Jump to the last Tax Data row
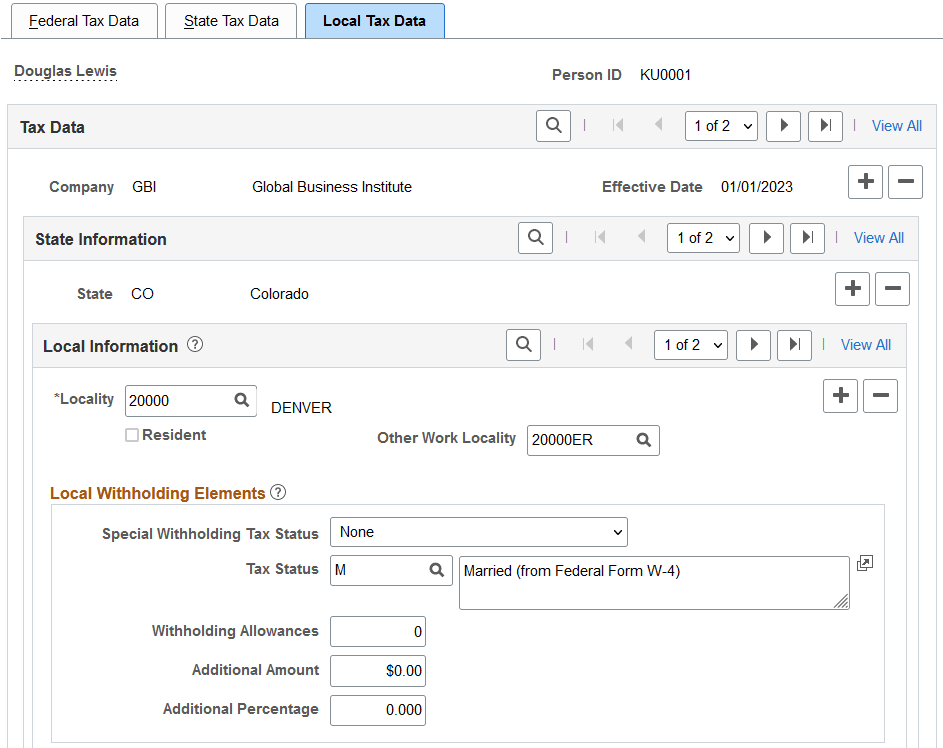The image size is (943, 748). click(825, 126)
